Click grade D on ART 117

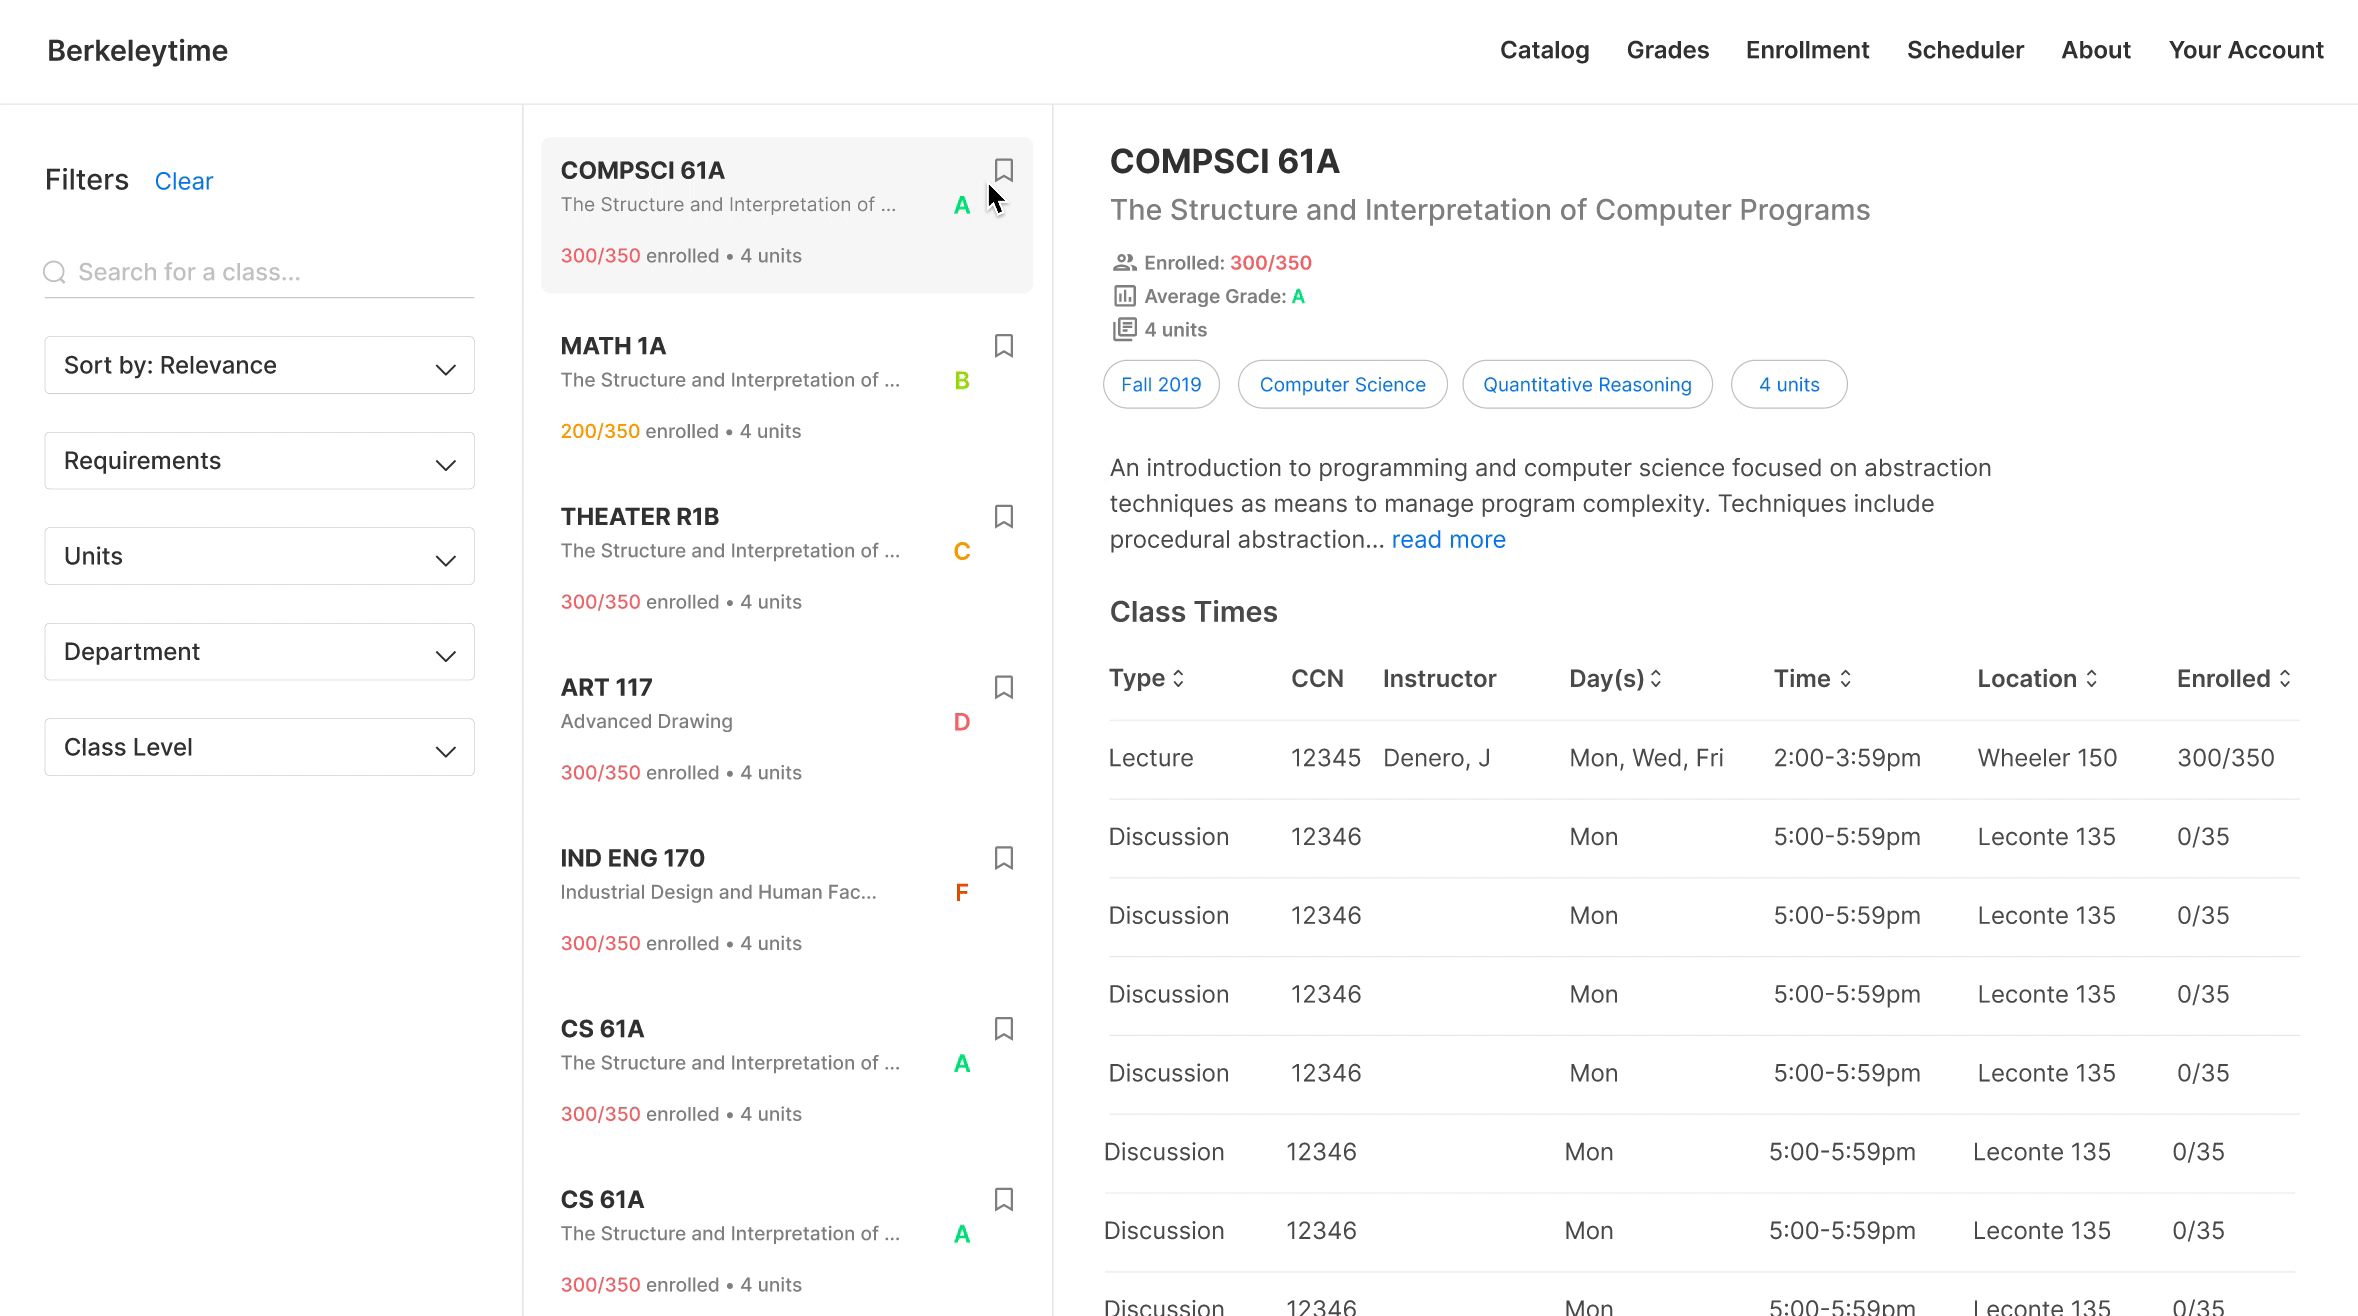pos(962,722)
